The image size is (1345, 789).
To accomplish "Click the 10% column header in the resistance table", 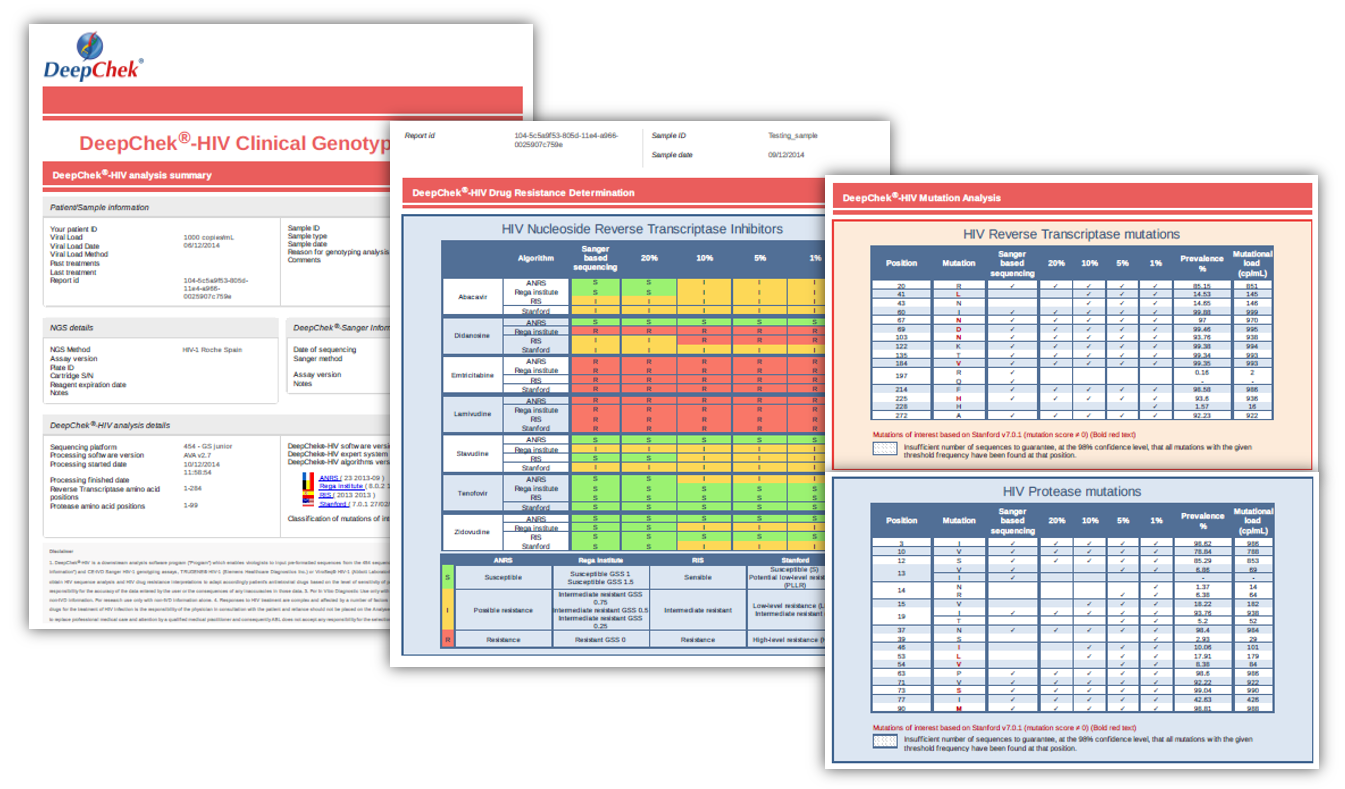I will point(705,257).
